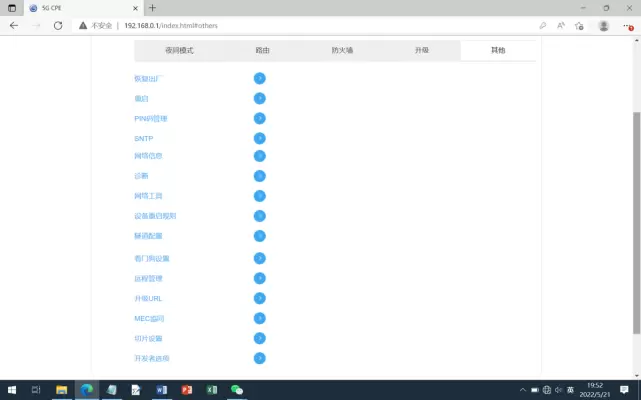
Task: Open the 升级 tab
Action: [x=421, y=50]
